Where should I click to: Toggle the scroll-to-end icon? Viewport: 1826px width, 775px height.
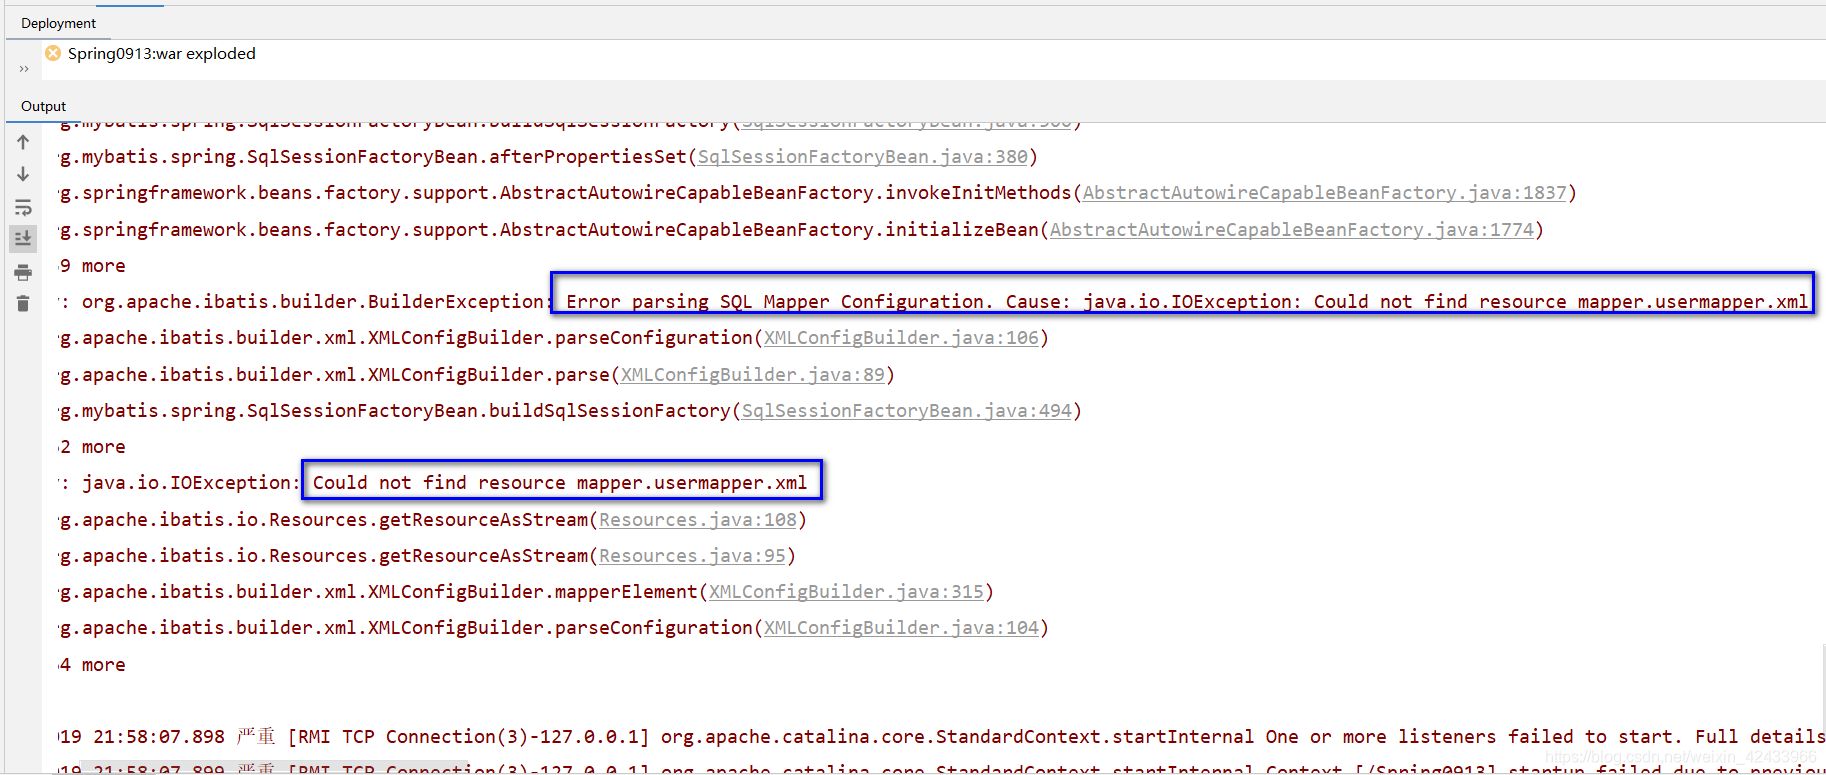(x=23, y=239)
